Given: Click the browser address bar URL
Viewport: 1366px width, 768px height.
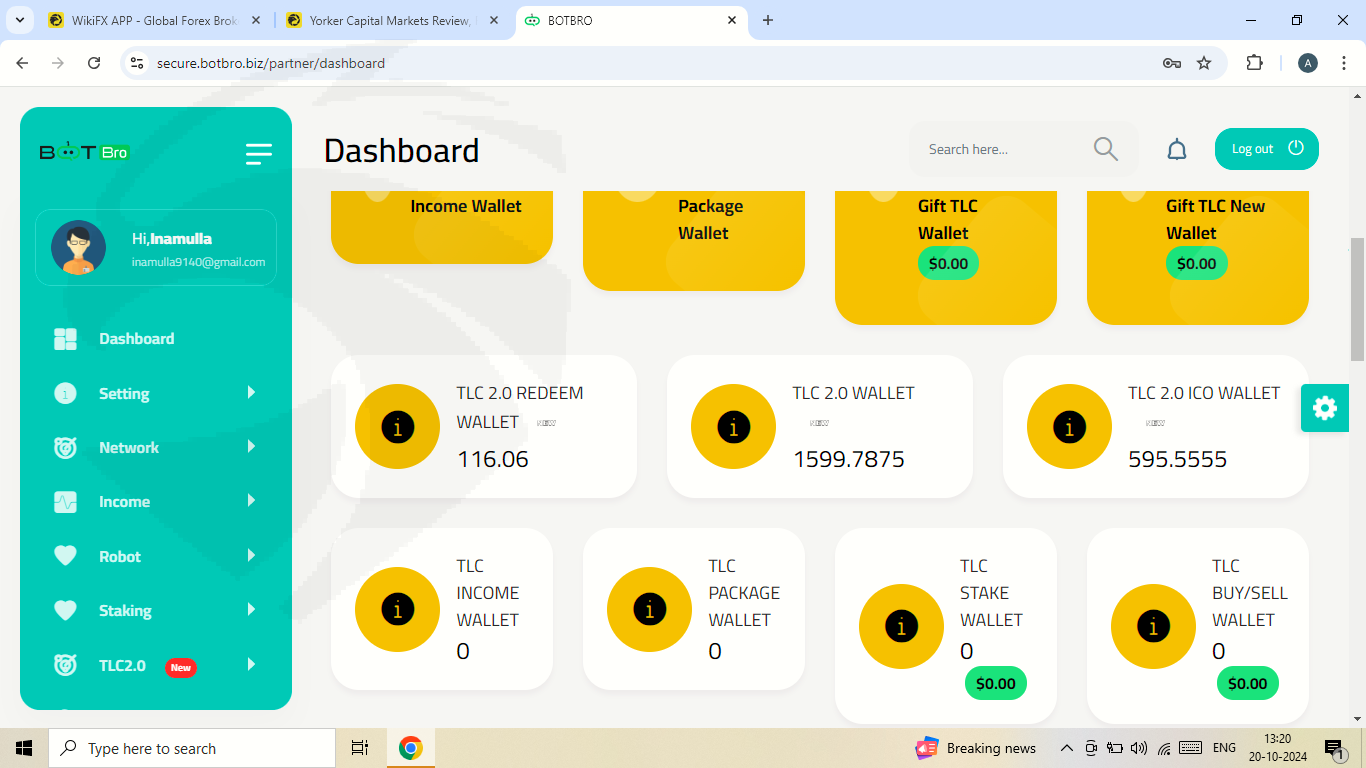Looking at the screenshot, I should point(271,63).
